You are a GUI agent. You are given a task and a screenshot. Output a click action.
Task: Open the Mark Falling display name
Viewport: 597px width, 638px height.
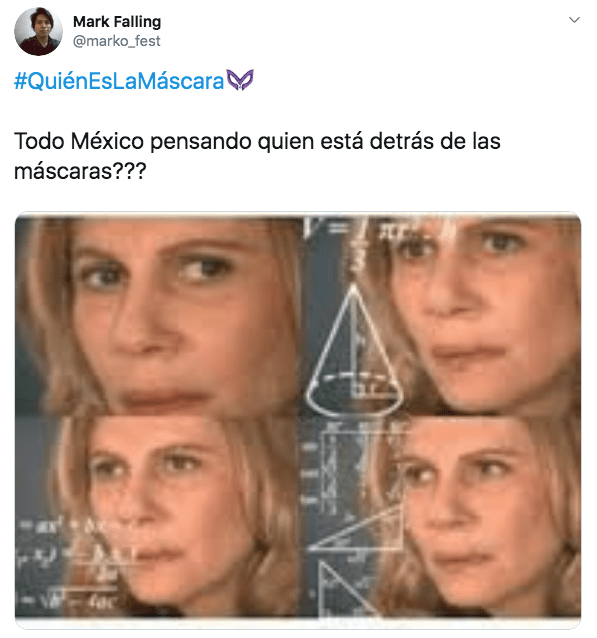point(117,22)
